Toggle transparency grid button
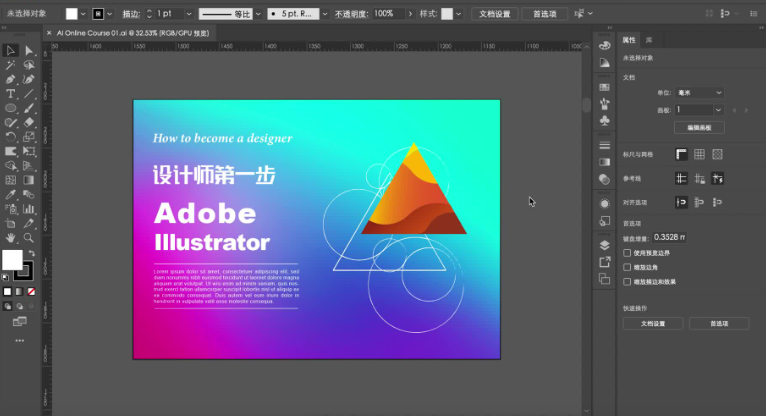This screenshot has height=416, width=766. pyautogui.click(x=717, y=154)
